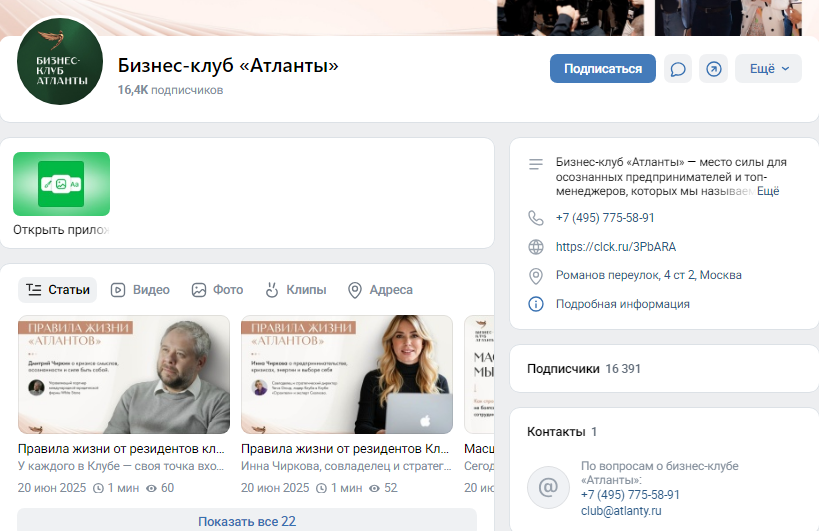Subscribe with the Подписаться button
The height and width of the screenshot is (531, 819).
click(x=603, y=68)
